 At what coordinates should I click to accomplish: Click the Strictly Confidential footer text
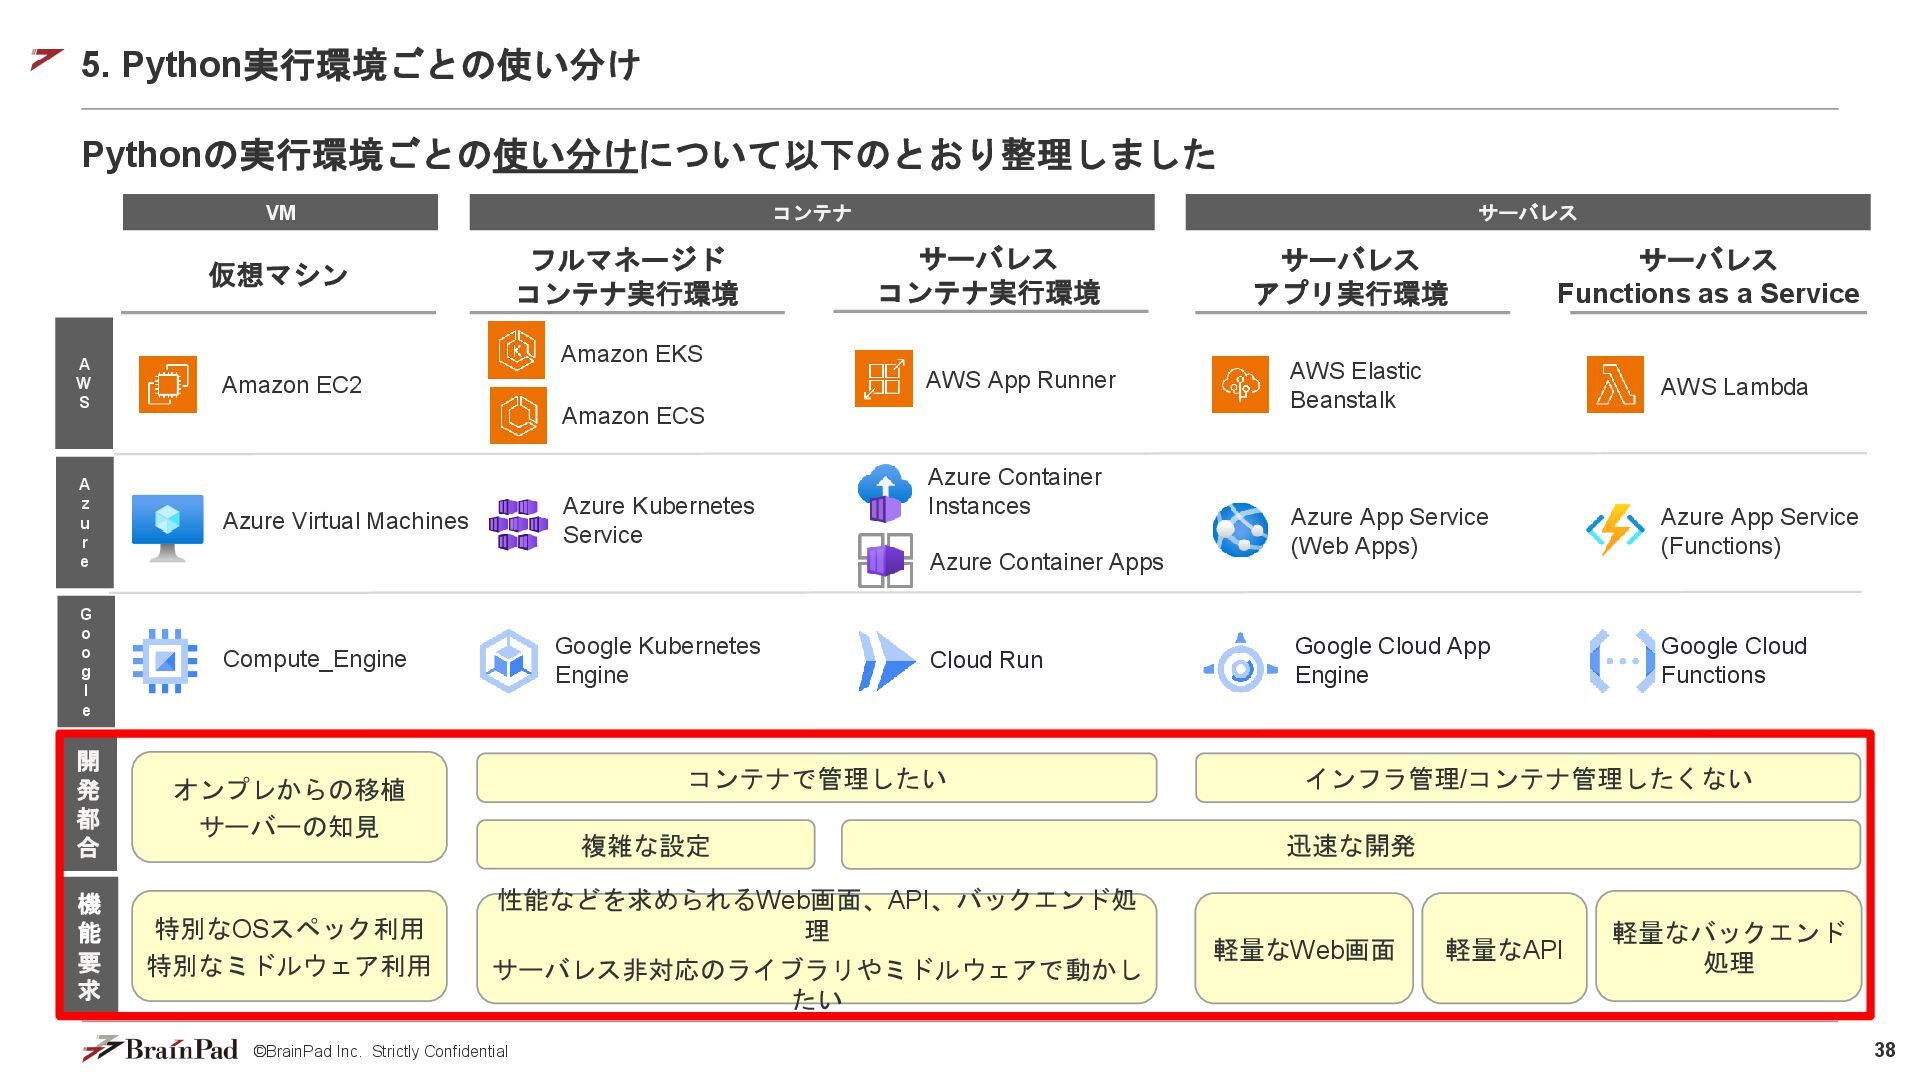tap(440, 1051)
